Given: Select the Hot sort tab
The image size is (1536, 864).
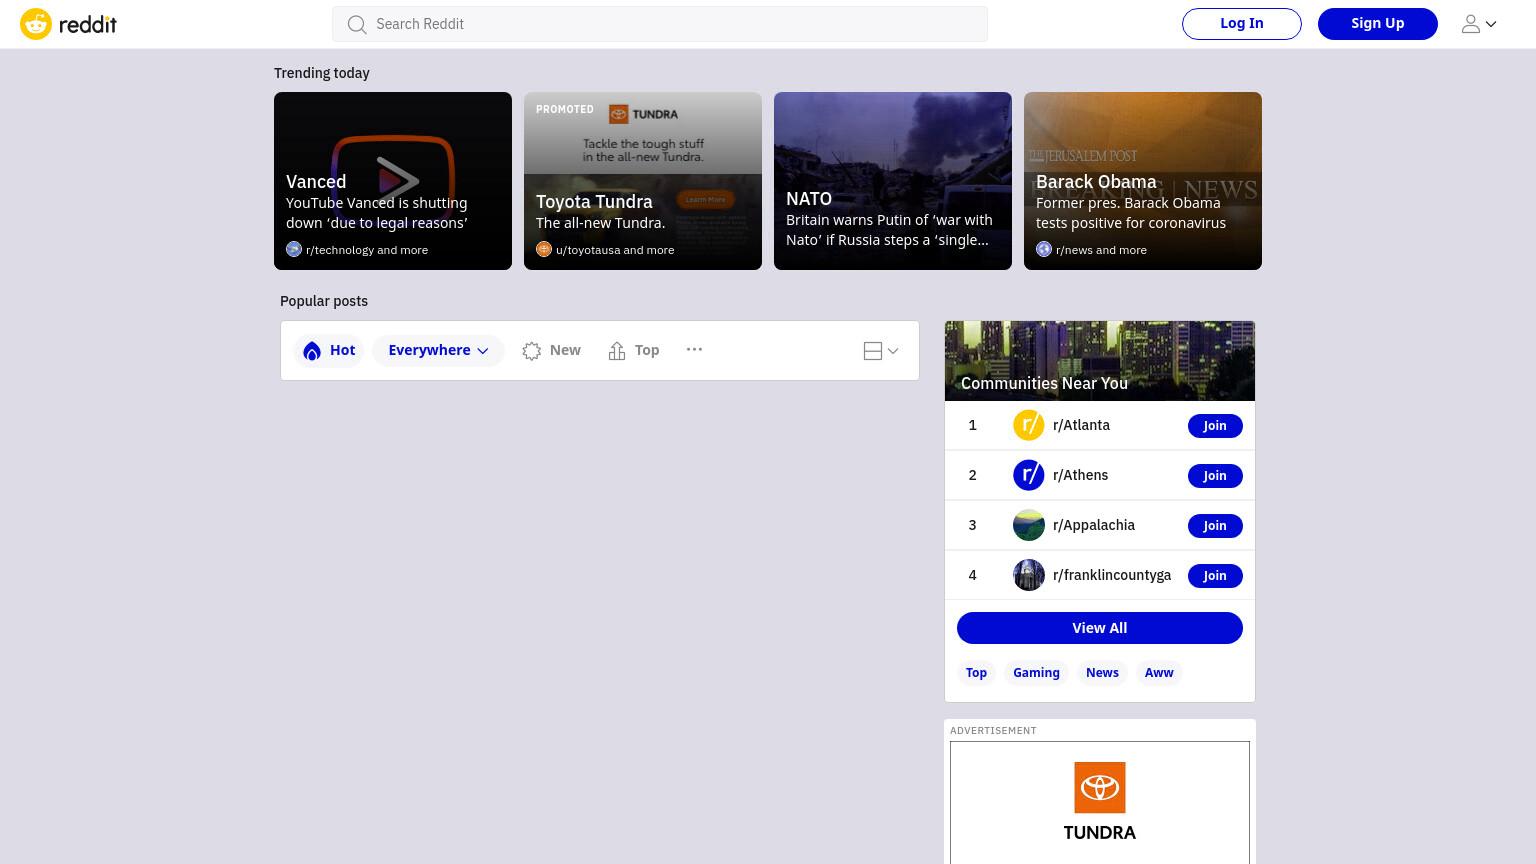Looking at the screenshot, I should pyautogui.click(x=329, y=350).
